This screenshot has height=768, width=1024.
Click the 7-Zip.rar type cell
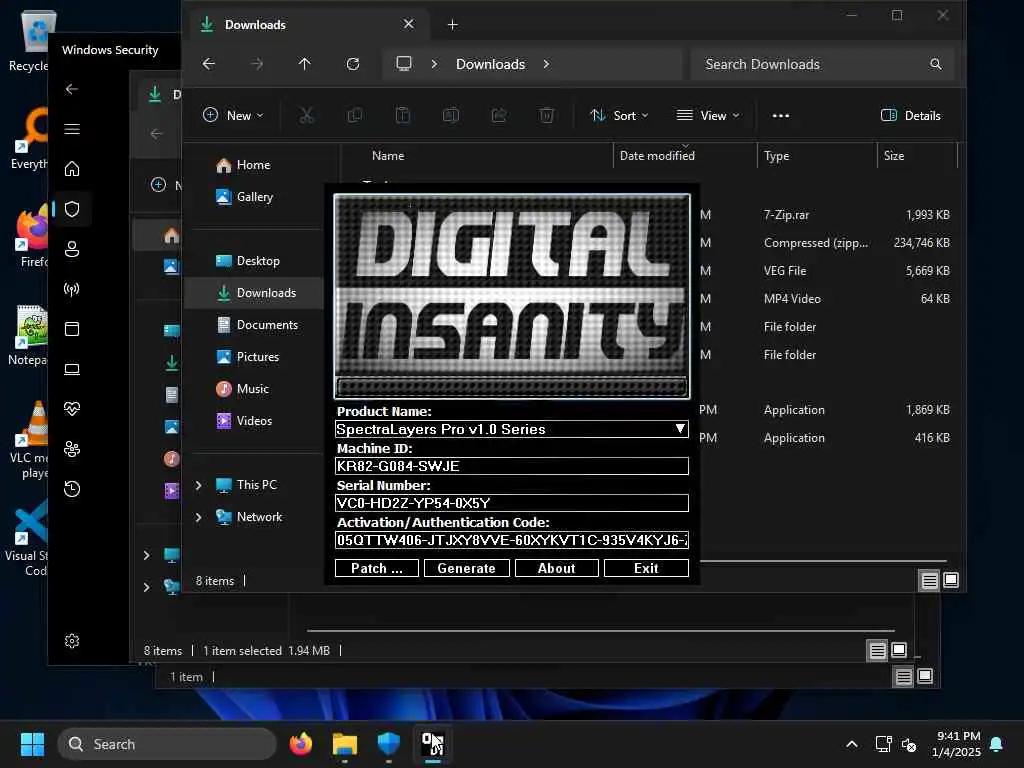point(786,215)
